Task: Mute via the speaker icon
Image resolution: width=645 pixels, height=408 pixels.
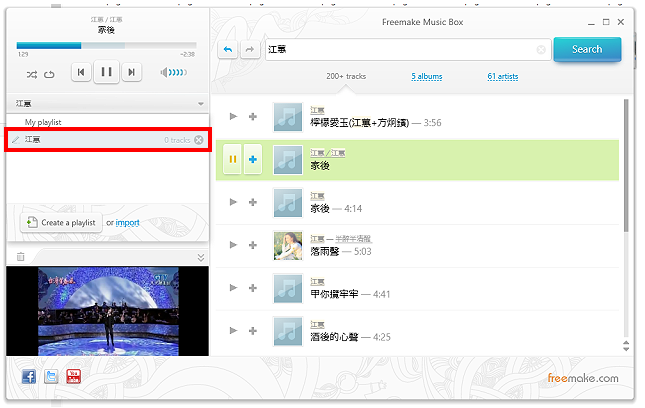Action: coord(164,73)
